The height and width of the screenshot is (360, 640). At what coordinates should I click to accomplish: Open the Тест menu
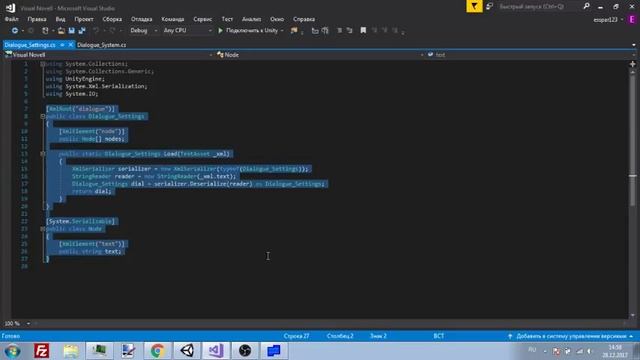click(227, 19)
